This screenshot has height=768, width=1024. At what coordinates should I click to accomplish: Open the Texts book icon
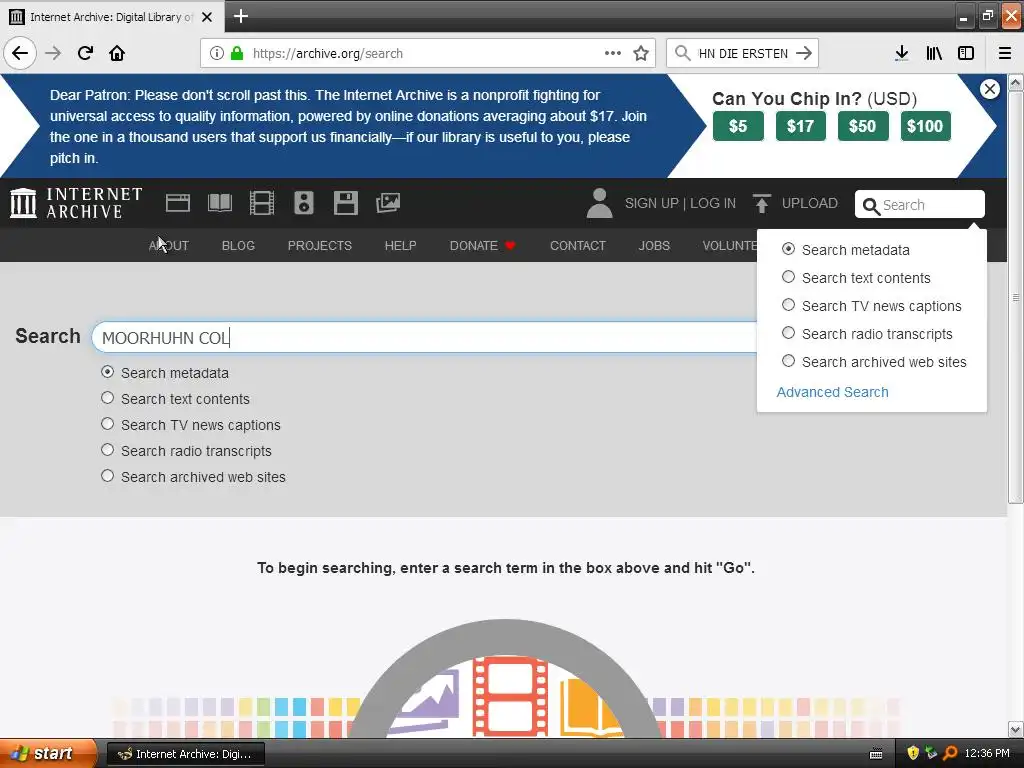click(x=219, y=203)
